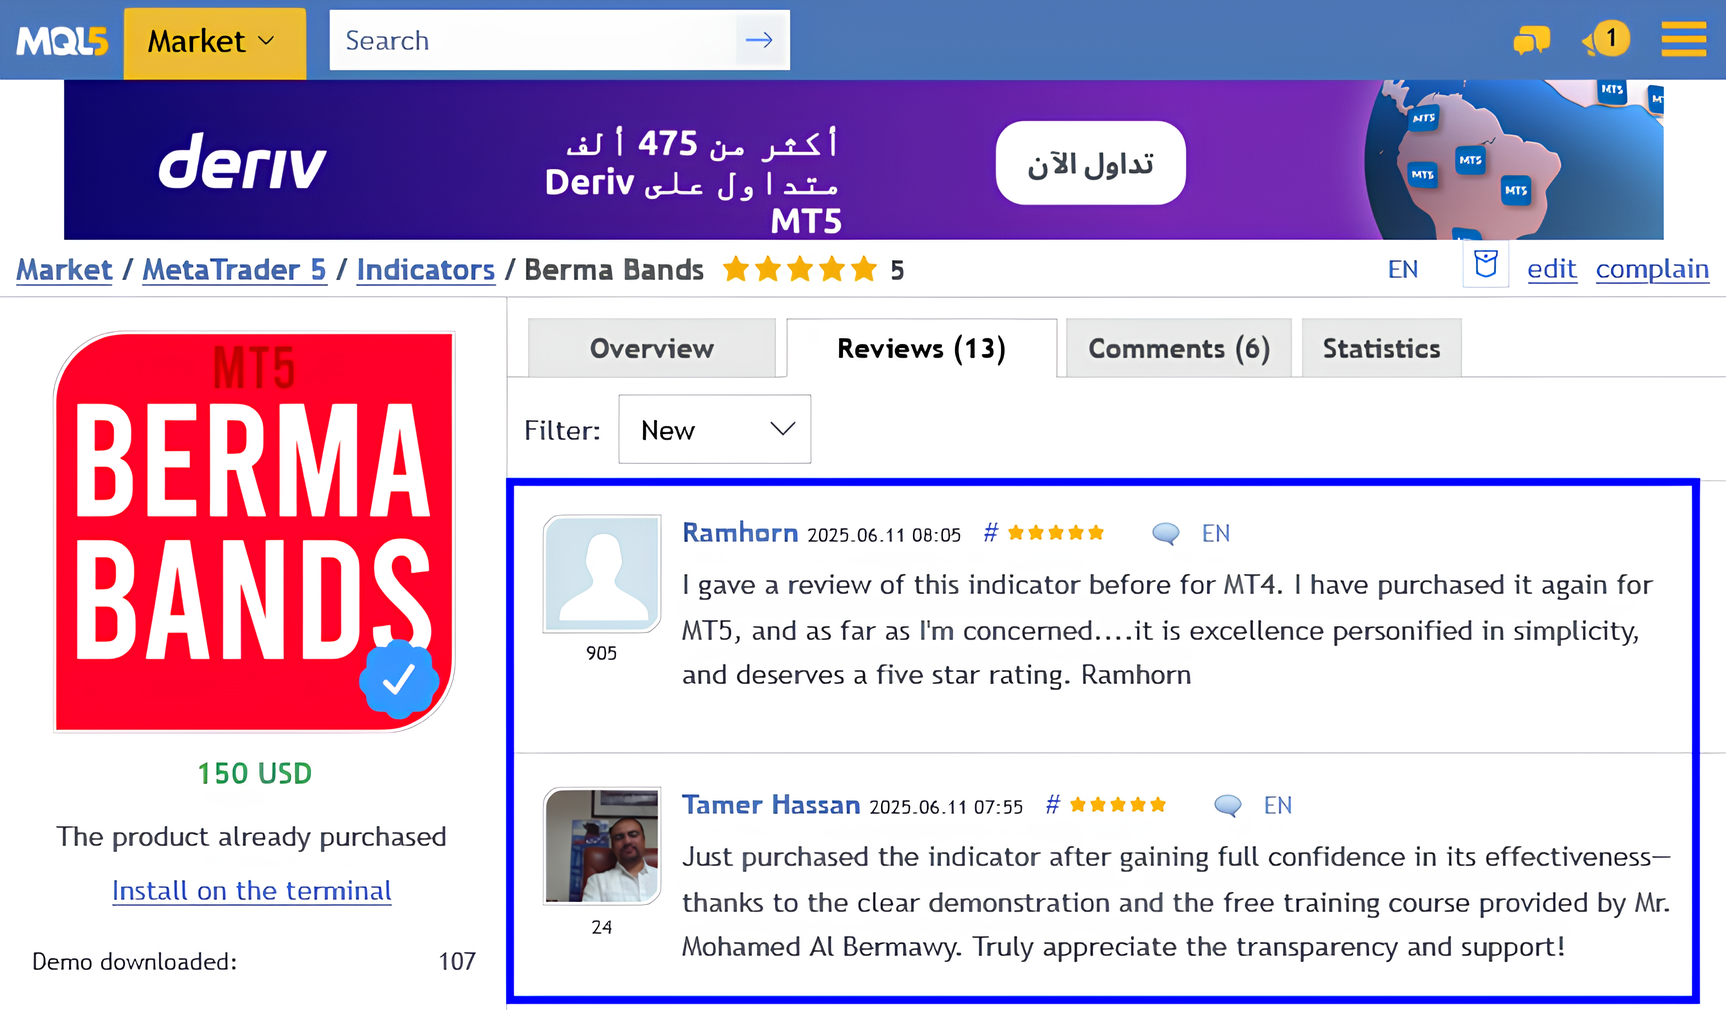1726x1010 pixels.
Task: Click the five-star product rating
Action: [800, 270]
